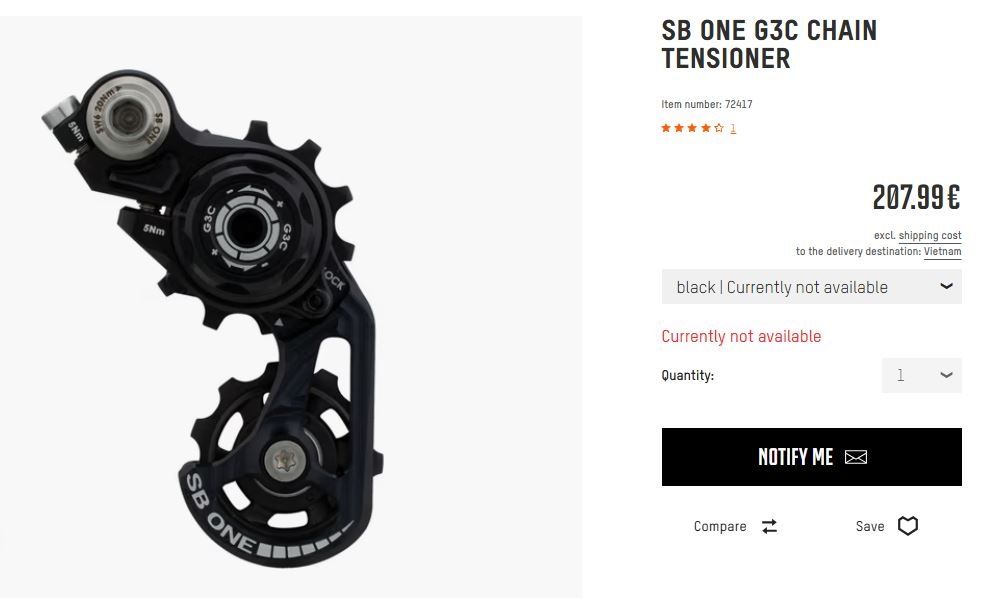
Task: Click the 207.99 € price
Action: [x=916, y=197]
